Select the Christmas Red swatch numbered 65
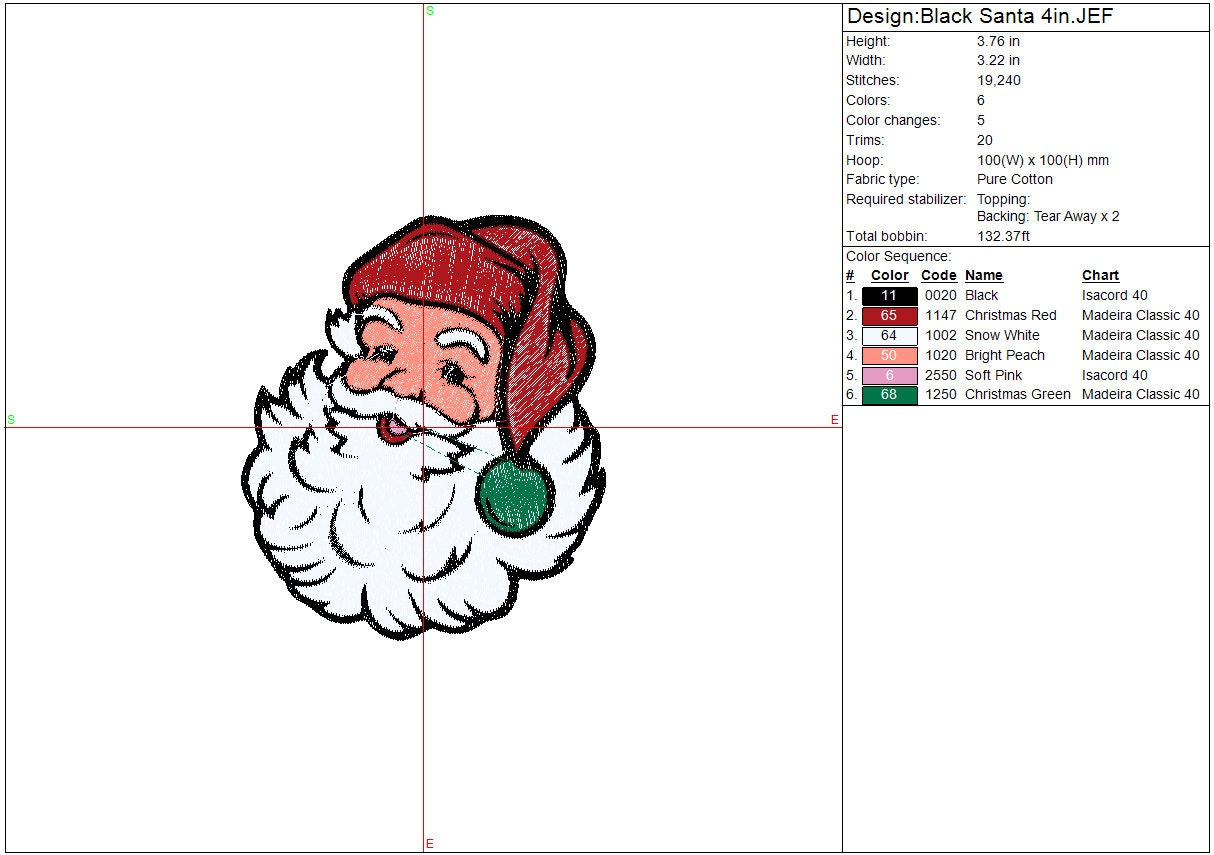The image size is (1214, 855). pyautogui.click(x=889, y=316)
